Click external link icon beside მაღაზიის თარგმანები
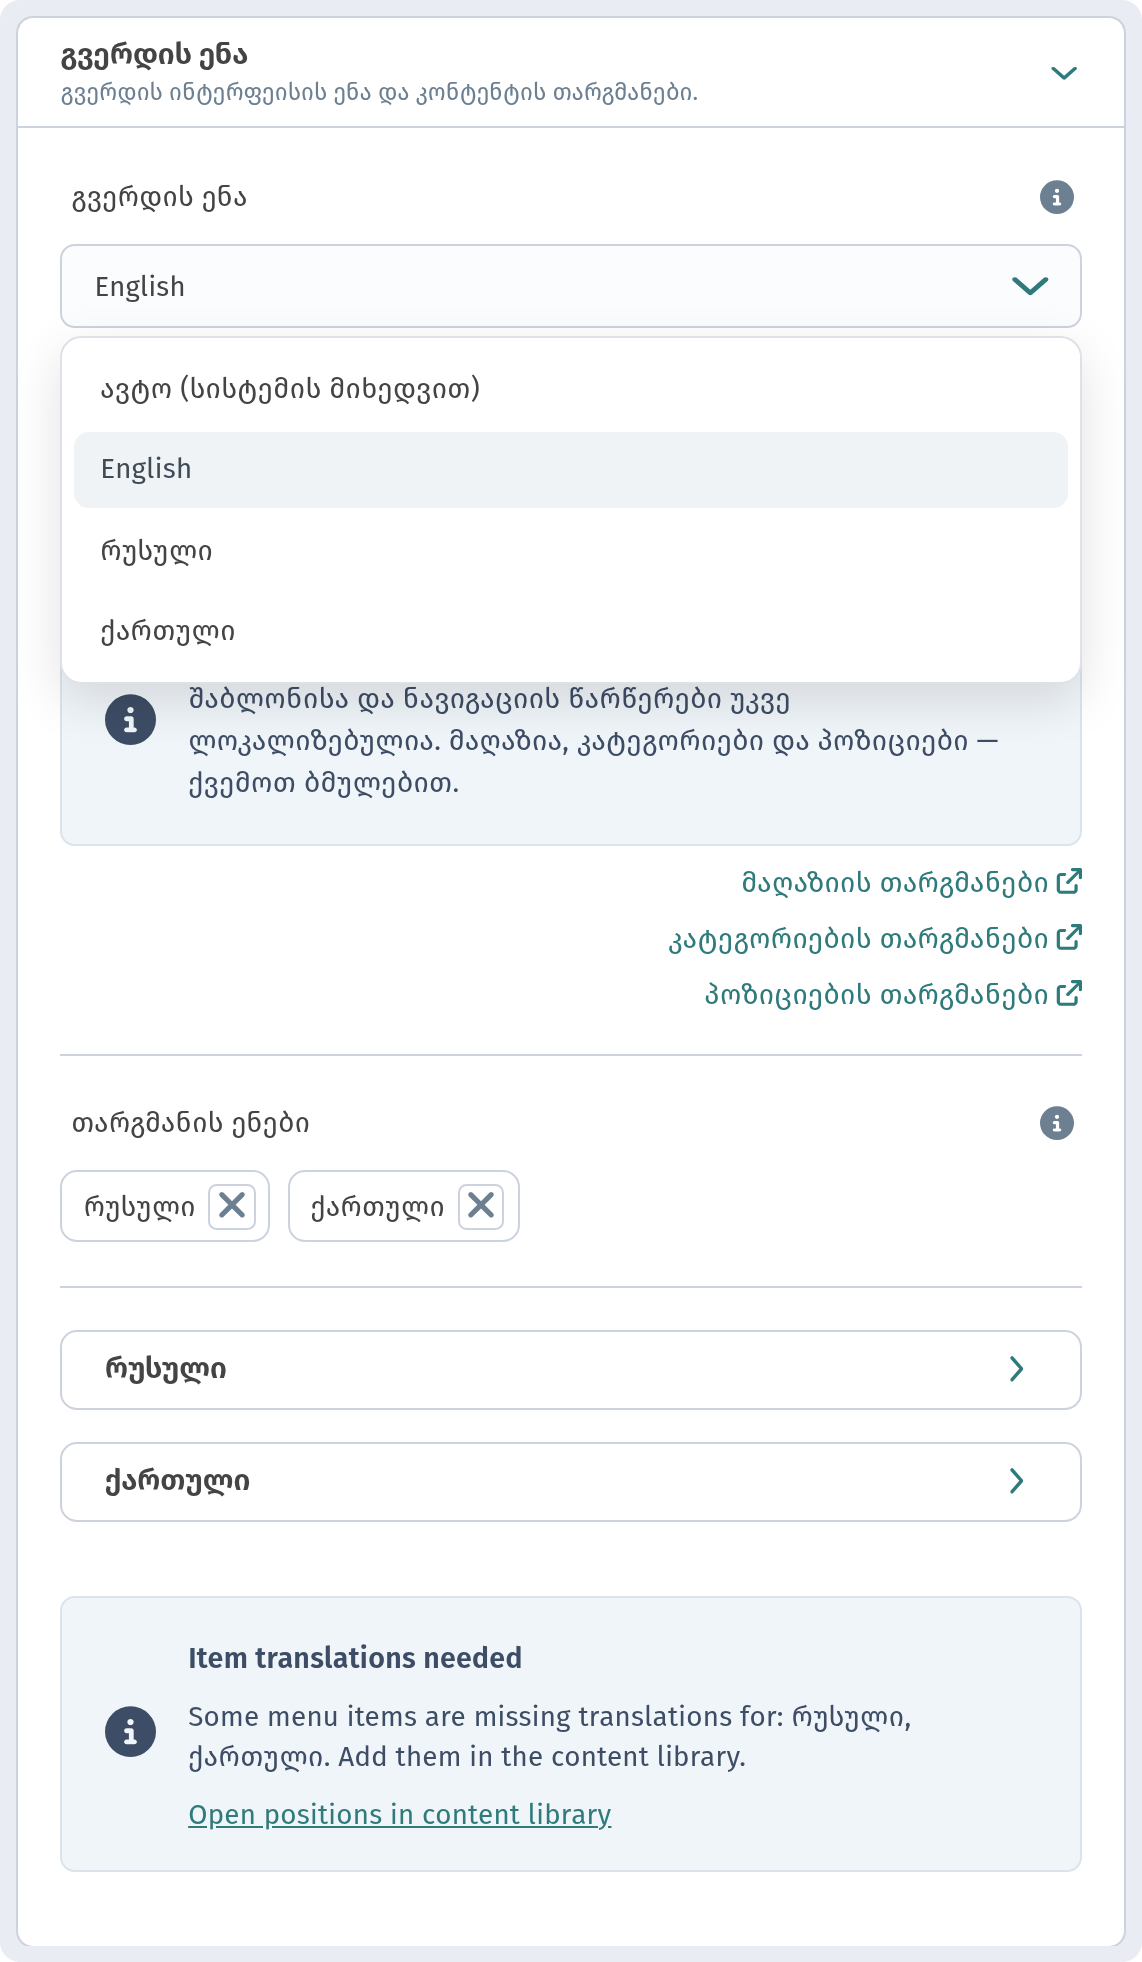The height and width of the screenshot is (1962, 1142). [x=1069, y=881]
